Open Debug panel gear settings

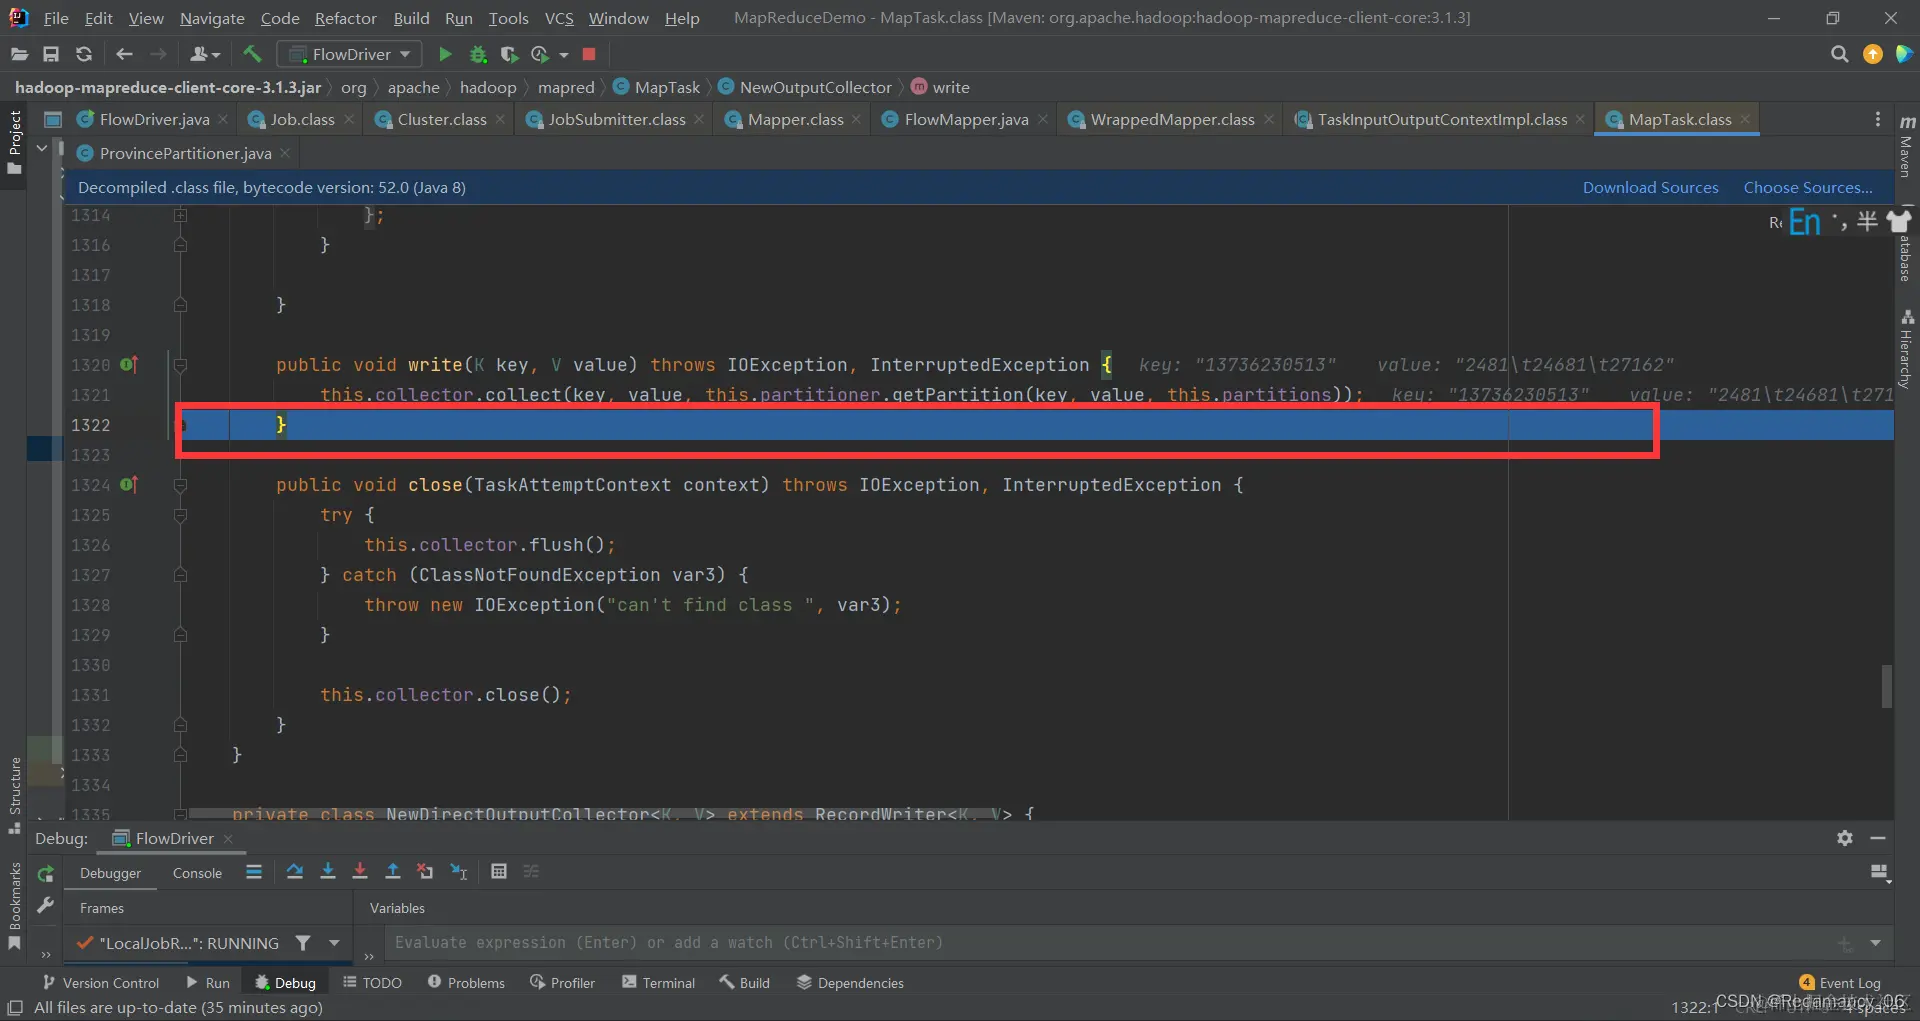coord(1845,838)
